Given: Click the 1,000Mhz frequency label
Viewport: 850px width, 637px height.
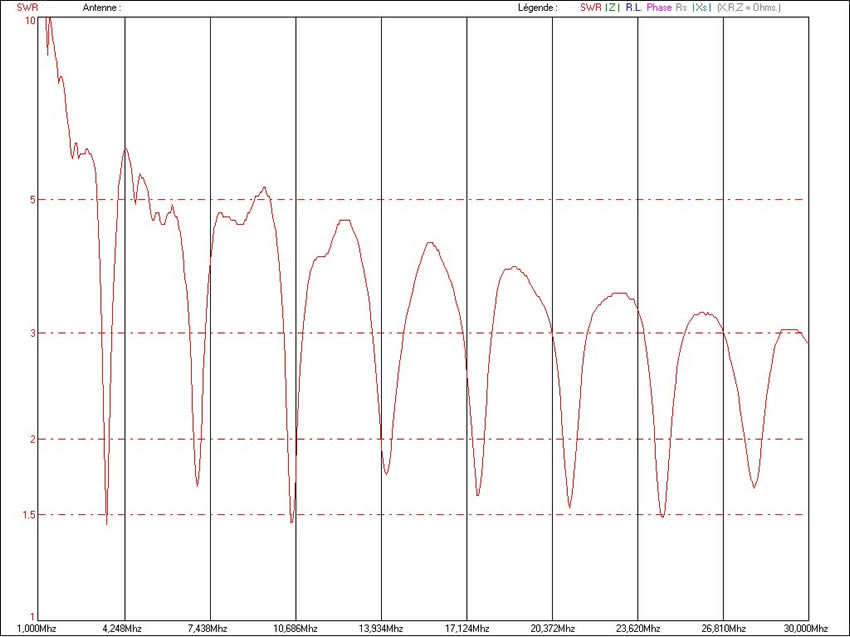Looking at the screenshot, I should pyautogui.click(x=36, y=629).
